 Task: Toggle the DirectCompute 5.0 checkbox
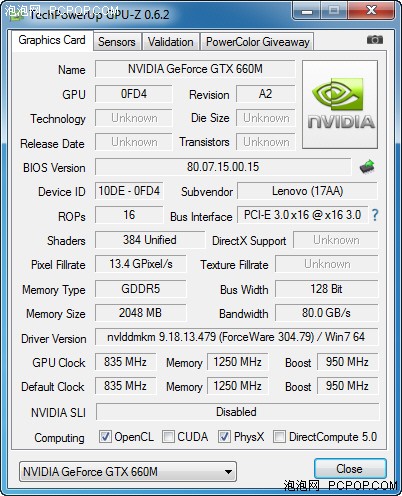pyautogui.click(x=279, y=436)
